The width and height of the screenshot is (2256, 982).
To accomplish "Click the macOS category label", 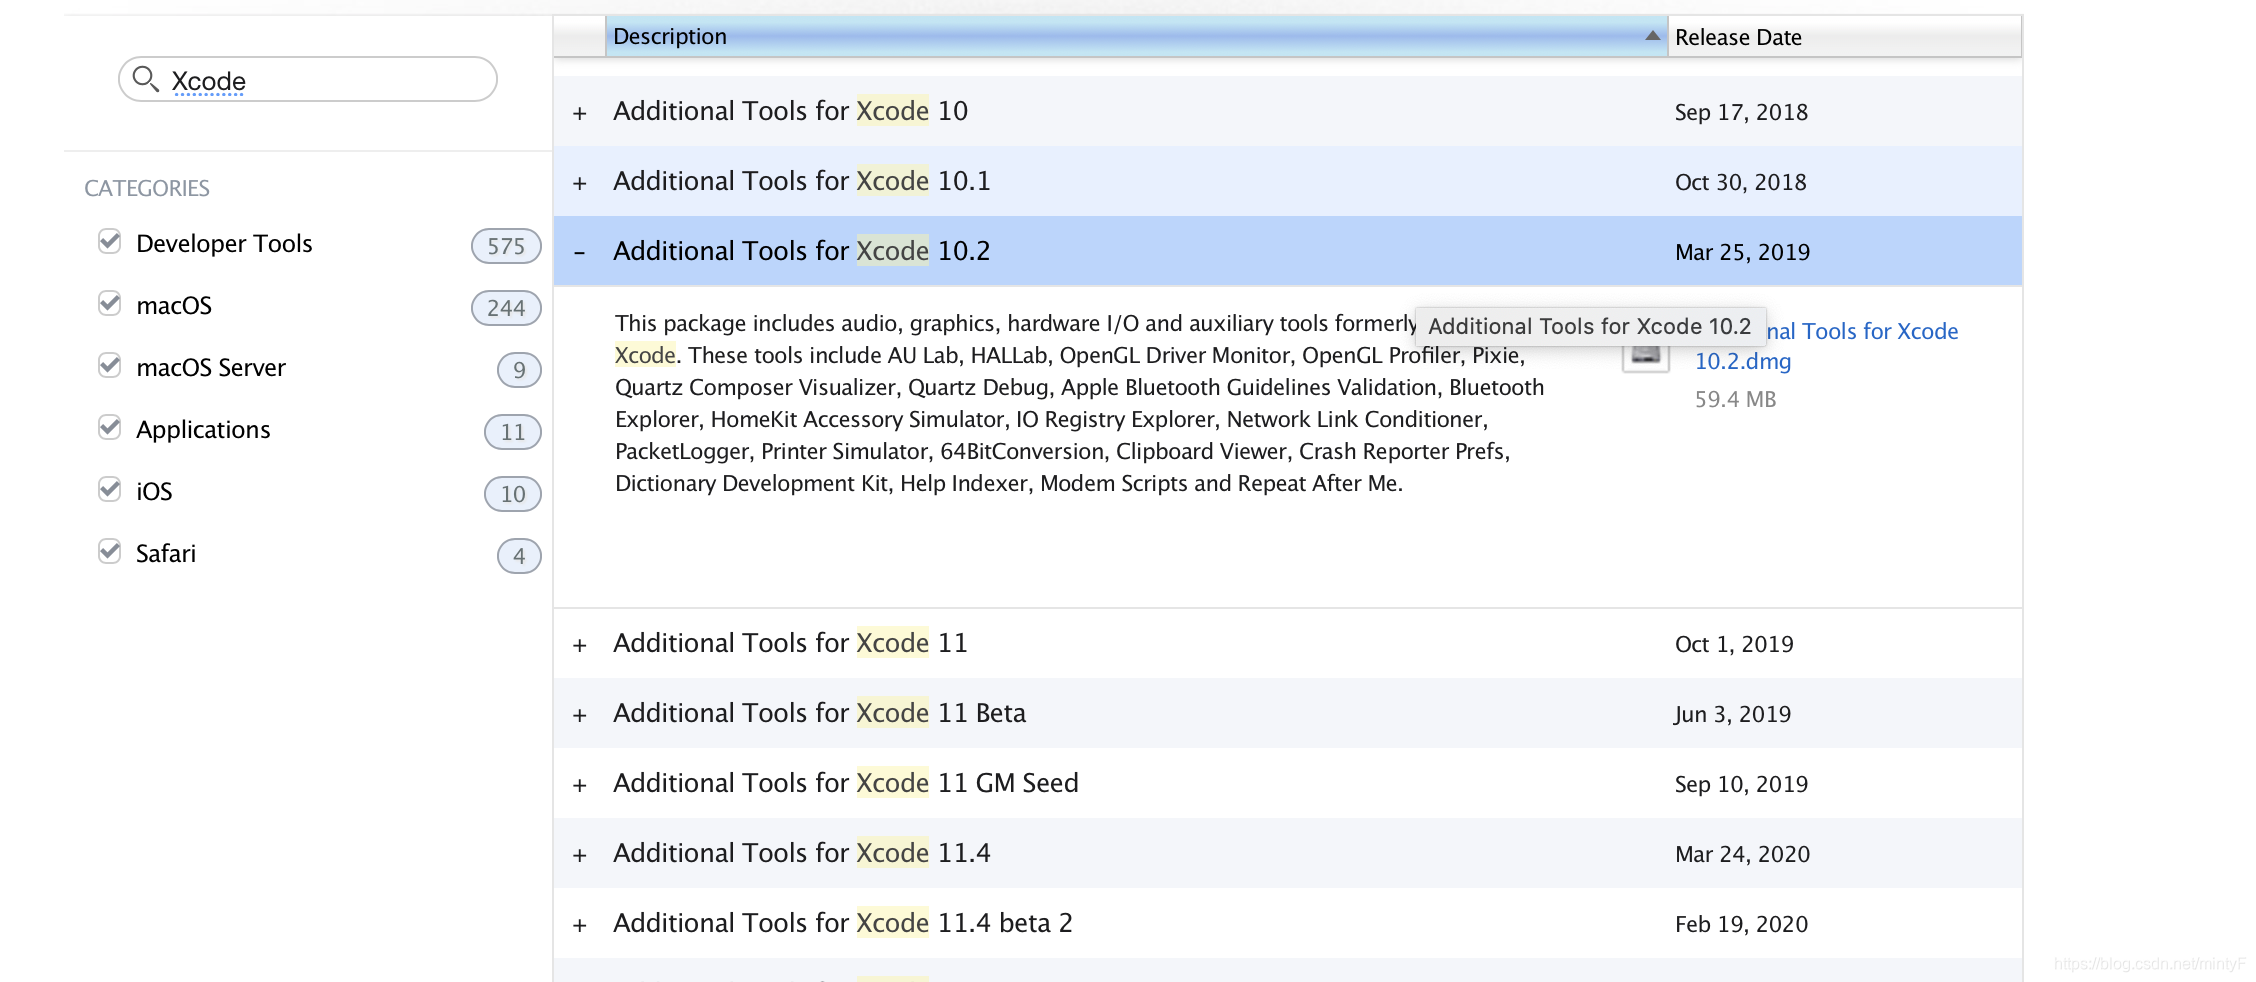I will tap(174, 305).
